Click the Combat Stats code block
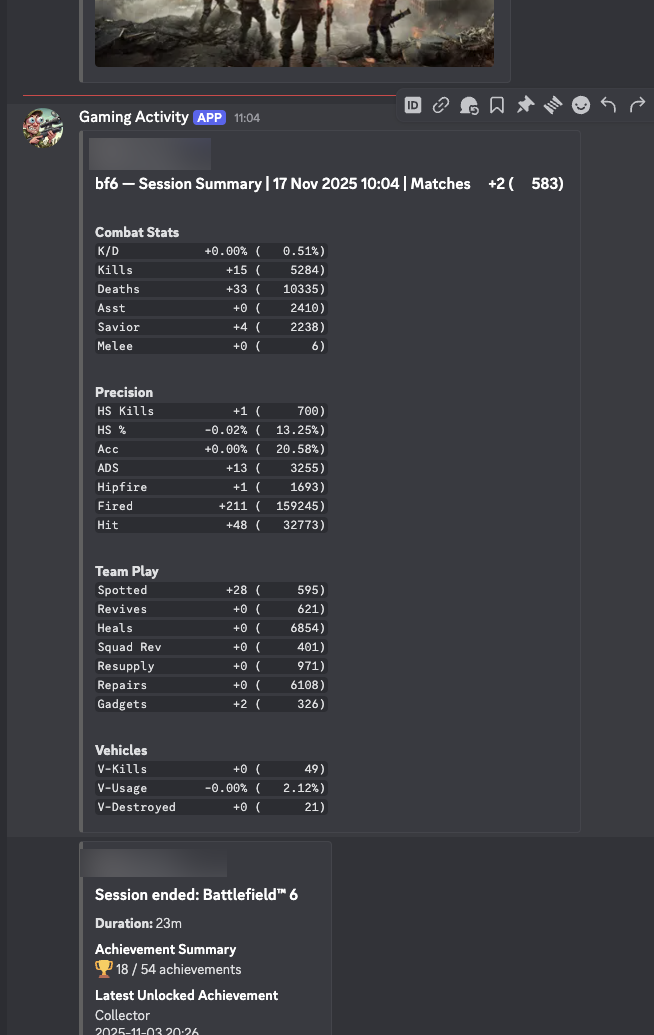This screenshot has width=654, height=1035. pyautogui.click(x=210, y=298)
